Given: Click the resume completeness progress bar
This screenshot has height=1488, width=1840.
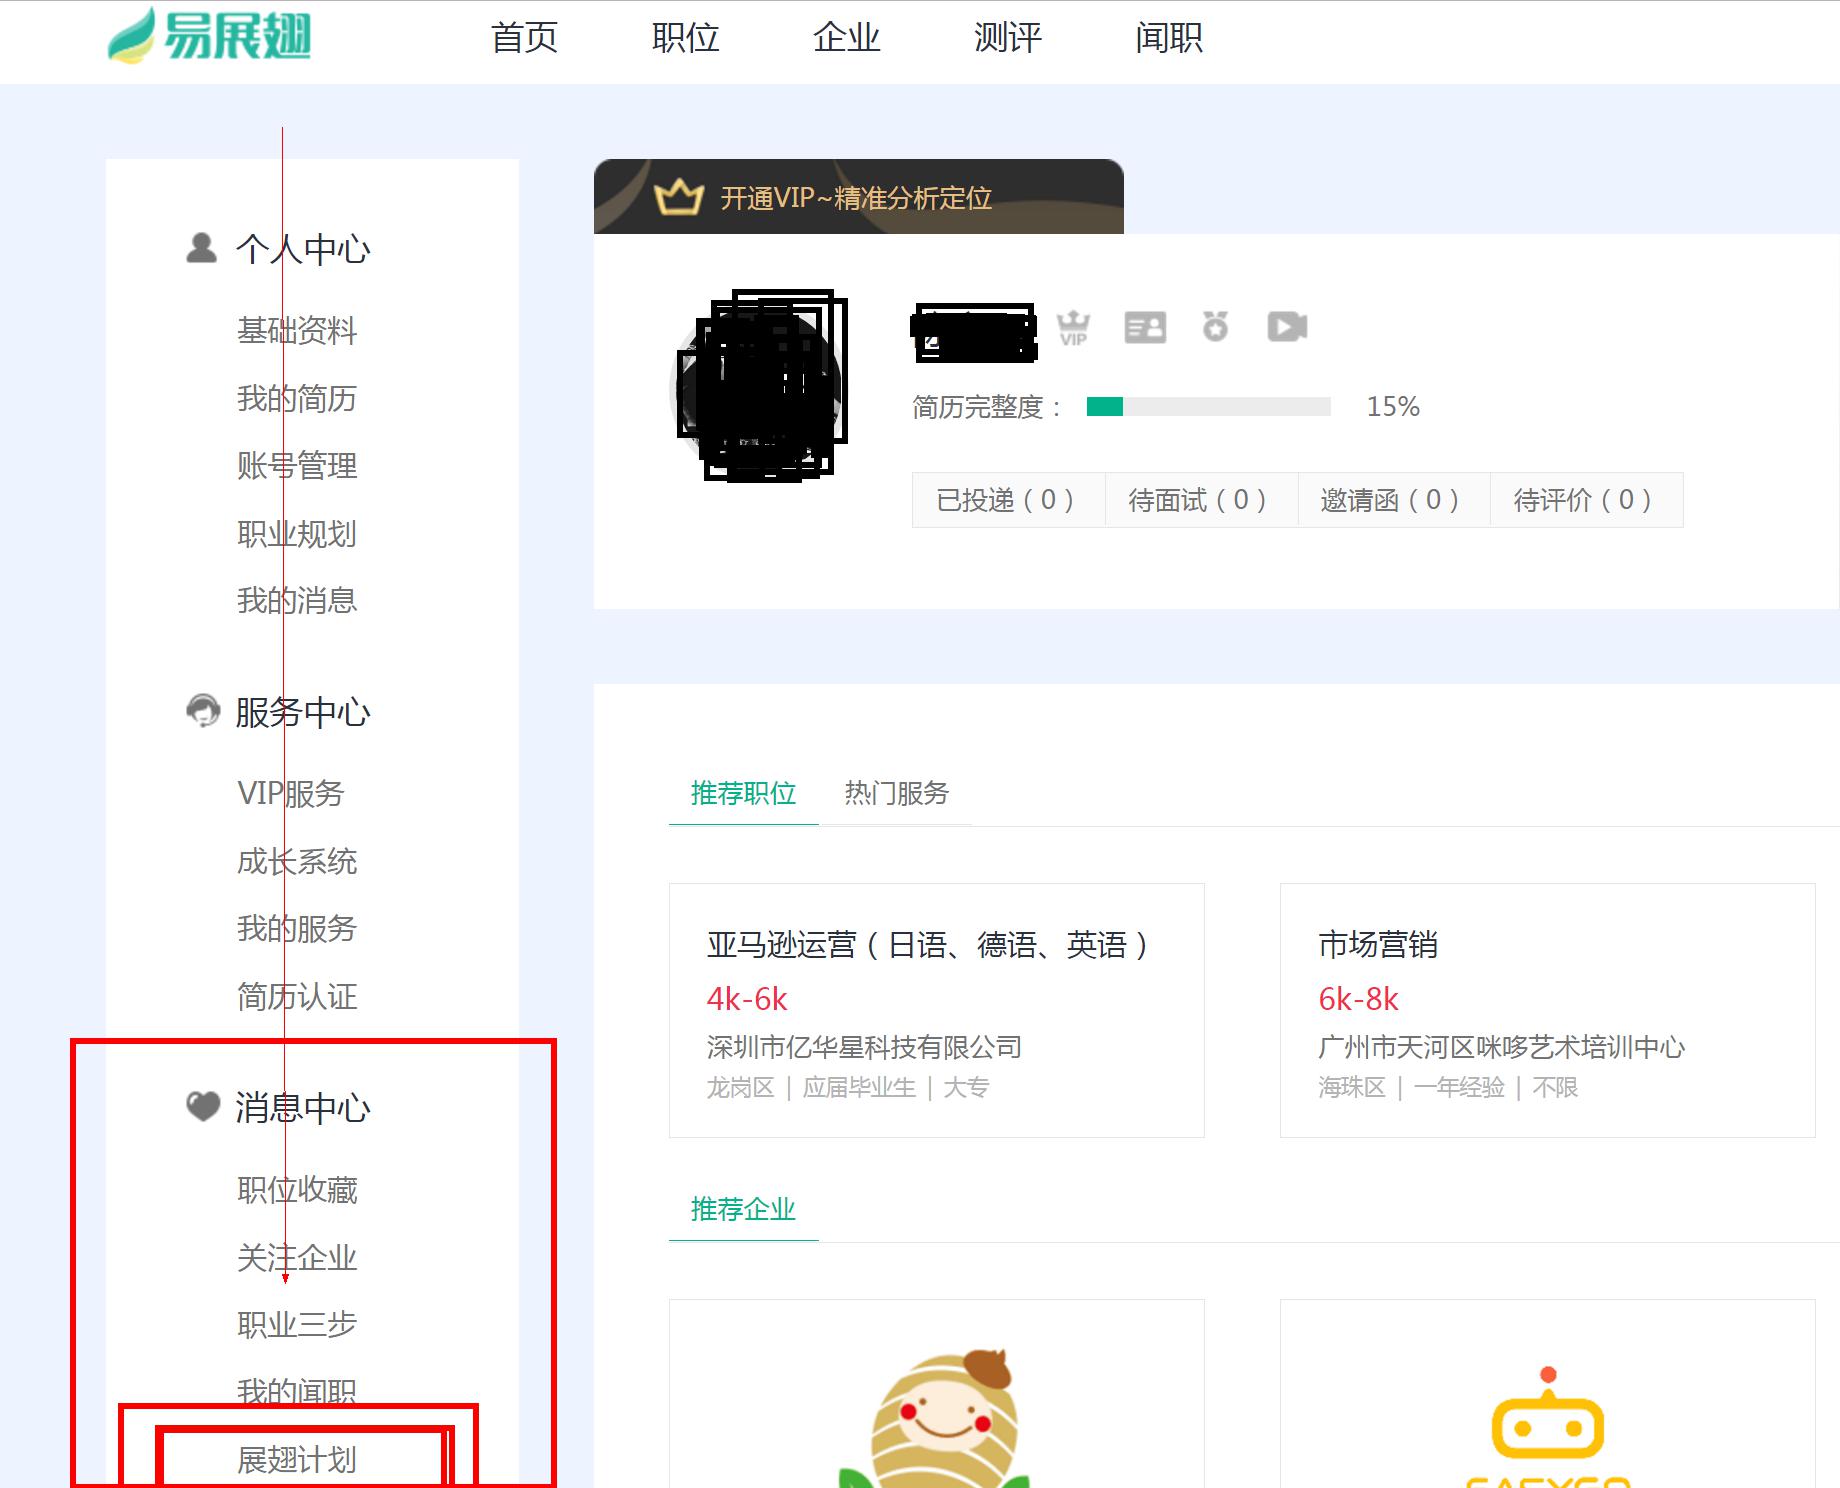Looking at the screenshot, I should point(1208,406).
